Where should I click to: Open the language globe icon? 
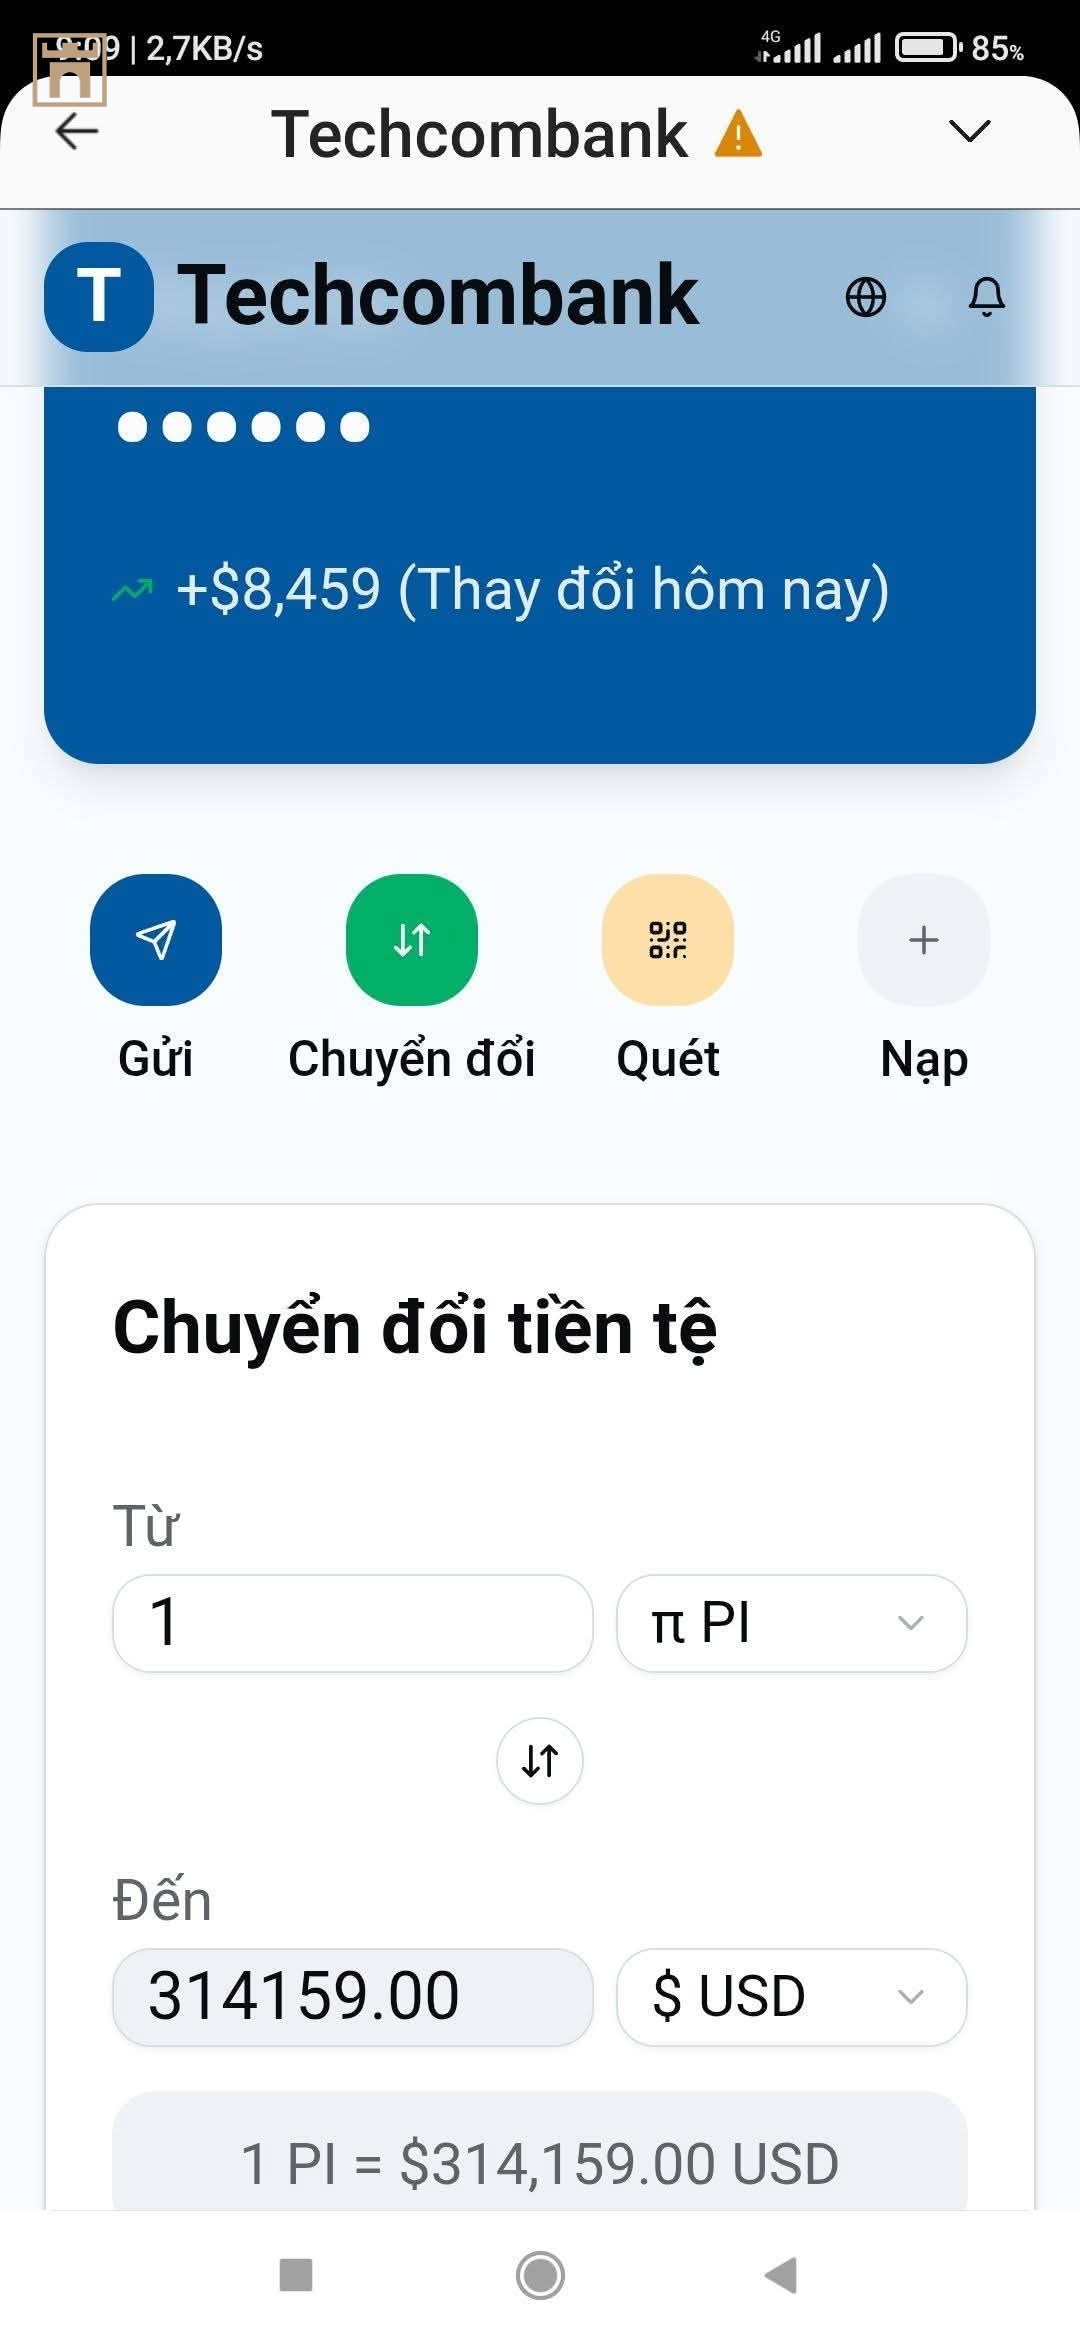point(865,297)
